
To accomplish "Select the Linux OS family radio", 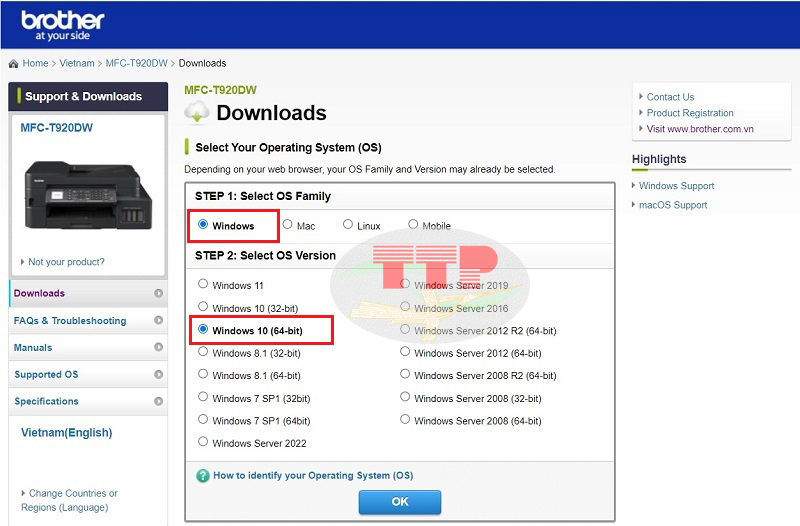I will [348, 224].
